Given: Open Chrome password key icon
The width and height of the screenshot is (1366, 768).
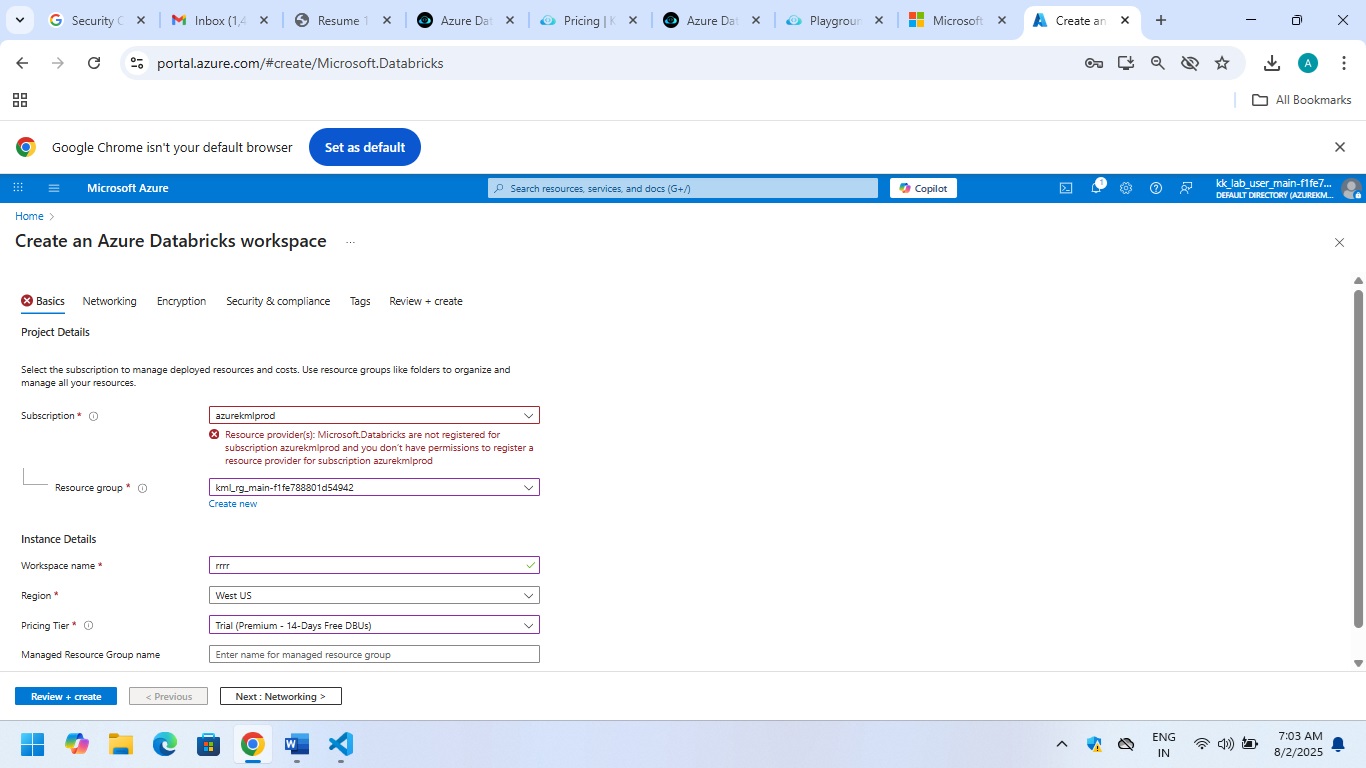Looking at the screenshot, I should (1094, 63).
